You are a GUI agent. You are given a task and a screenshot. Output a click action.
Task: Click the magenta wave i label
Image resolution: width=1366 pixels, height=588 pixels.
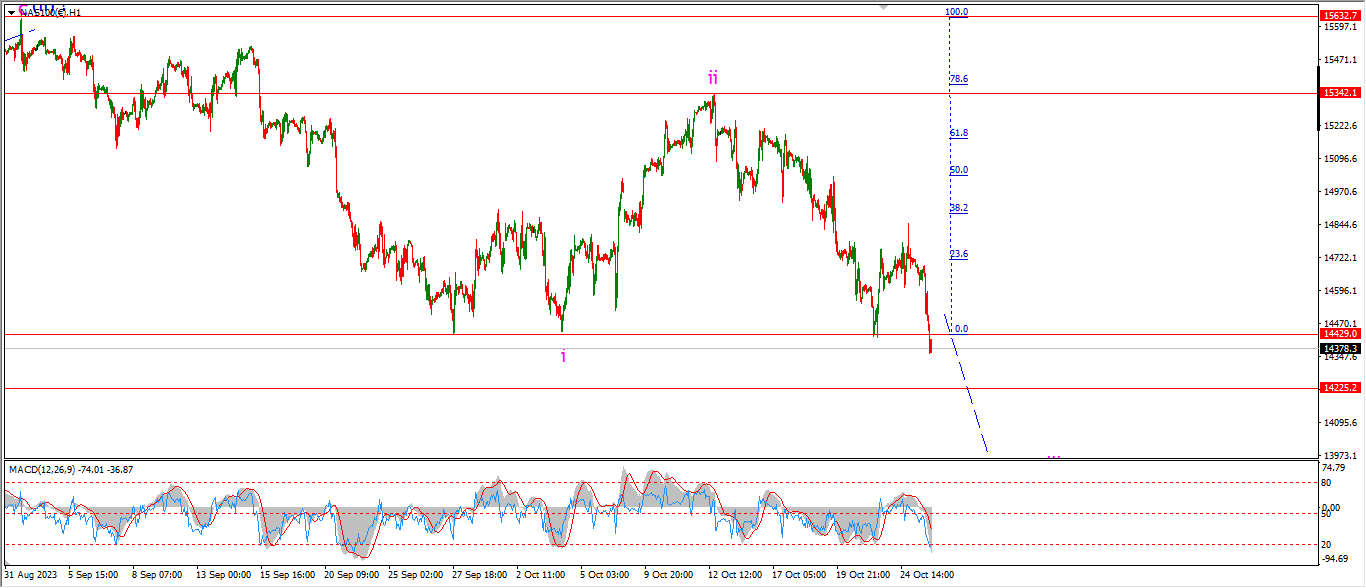(x=563, y=356)
